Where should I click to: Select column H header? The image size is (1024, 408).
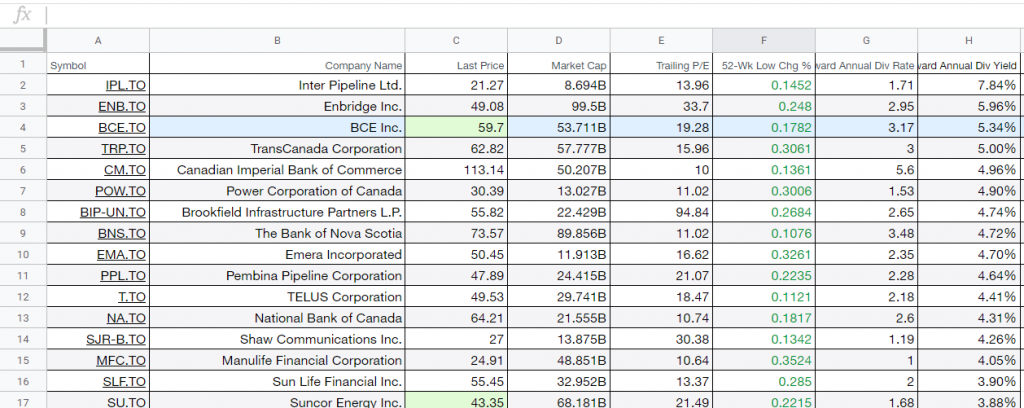(969, 40)
